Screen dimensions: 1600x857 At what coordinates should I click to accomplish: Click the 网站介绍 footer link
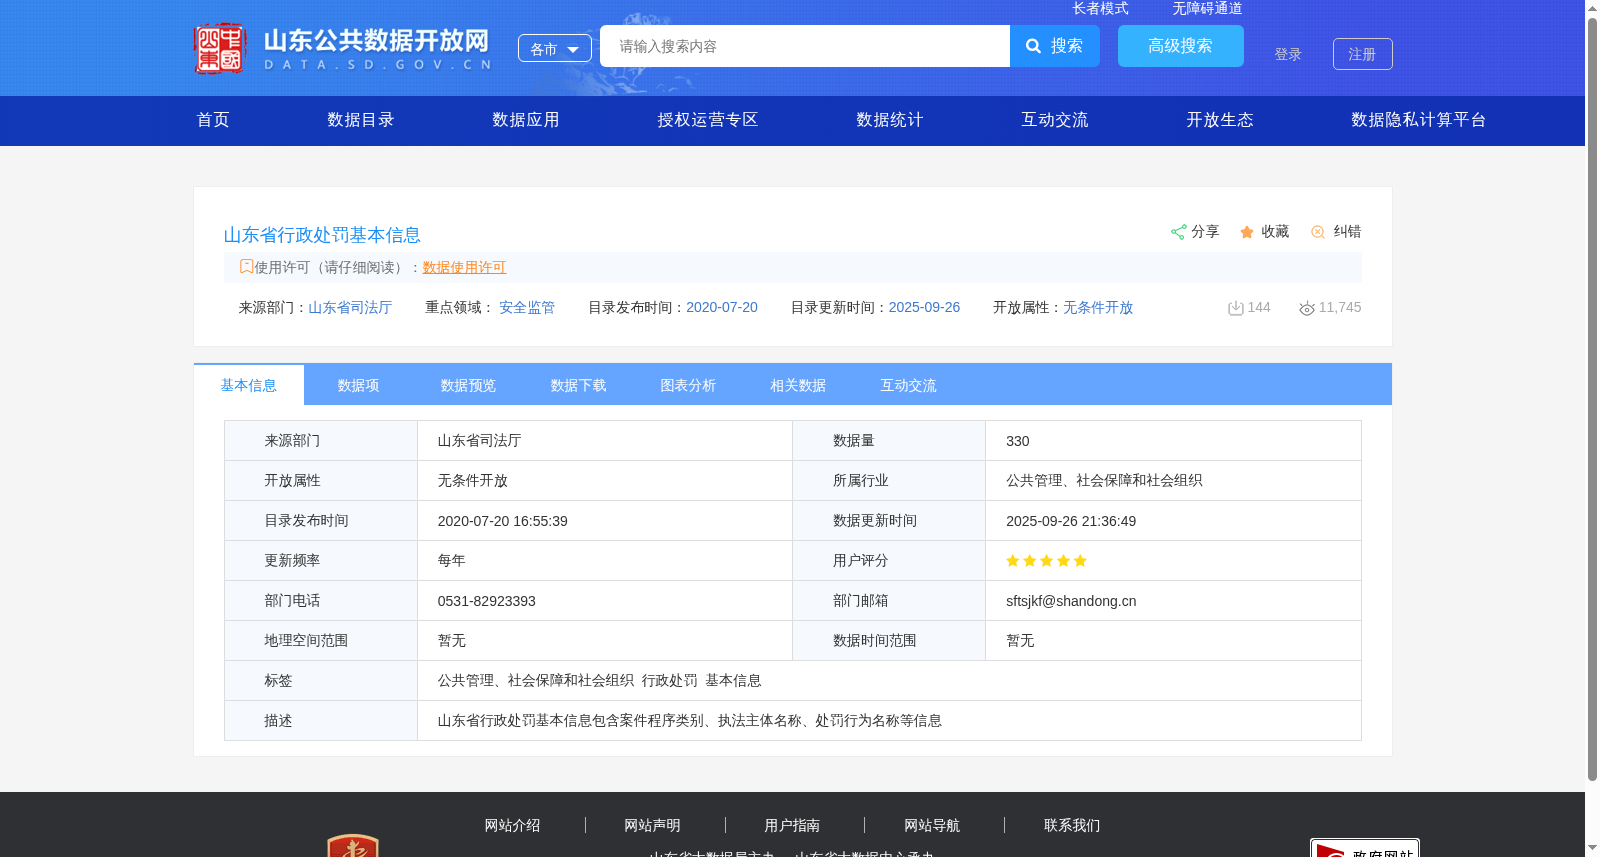click(512, 826)
